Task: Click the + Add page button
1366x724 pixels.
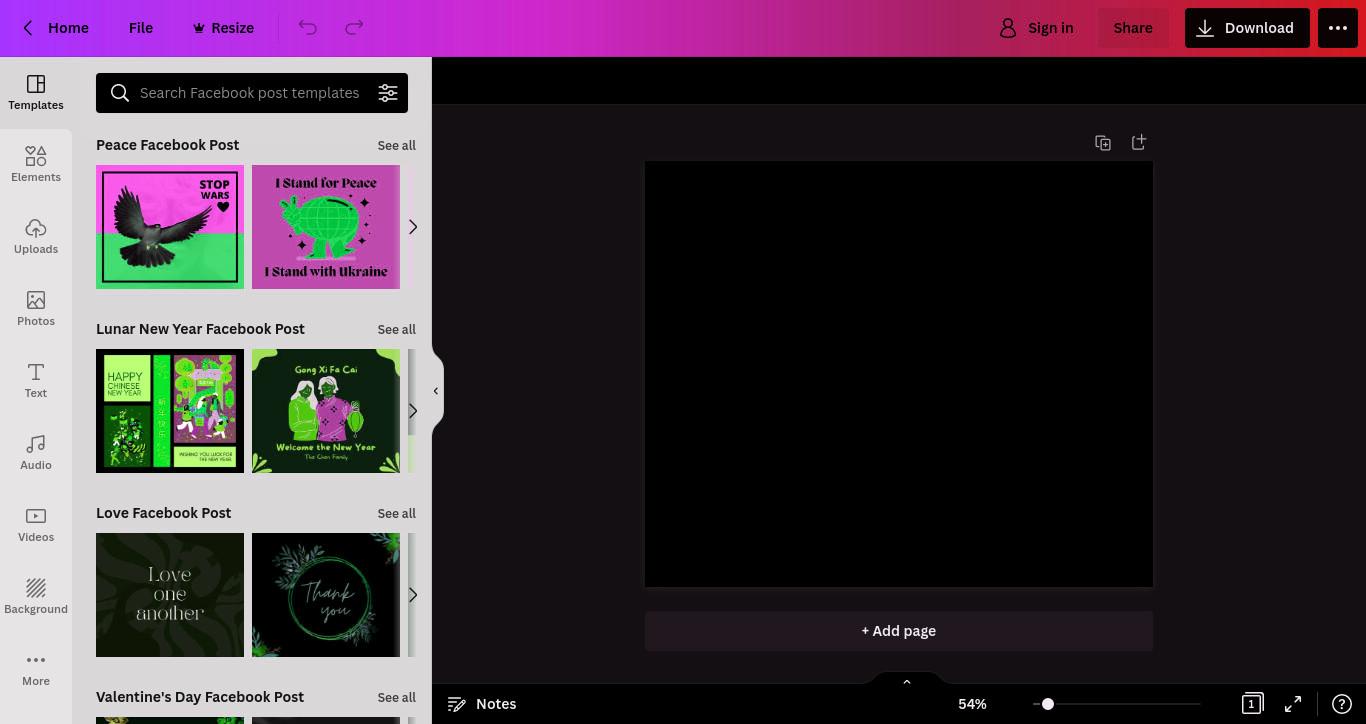Action: [x=899, y=631]
